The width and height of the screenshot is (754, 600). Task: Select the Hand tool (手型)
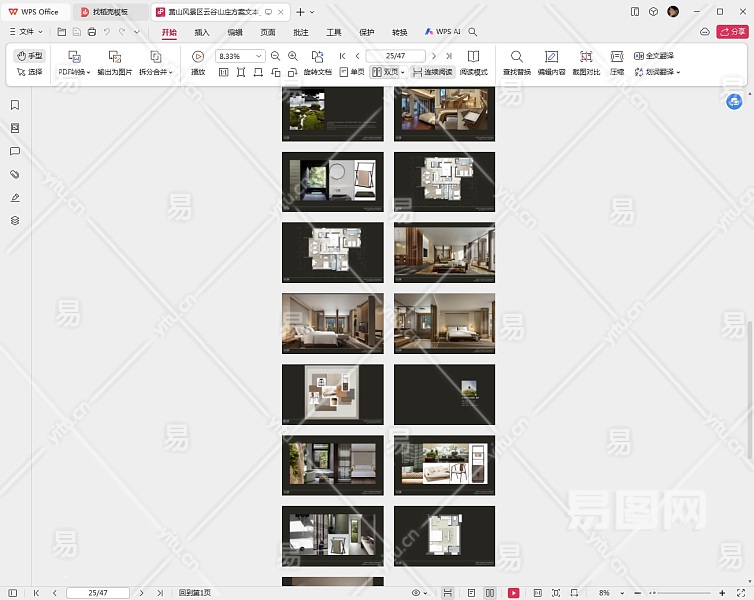pyautogui.click(x=30, y=56)
